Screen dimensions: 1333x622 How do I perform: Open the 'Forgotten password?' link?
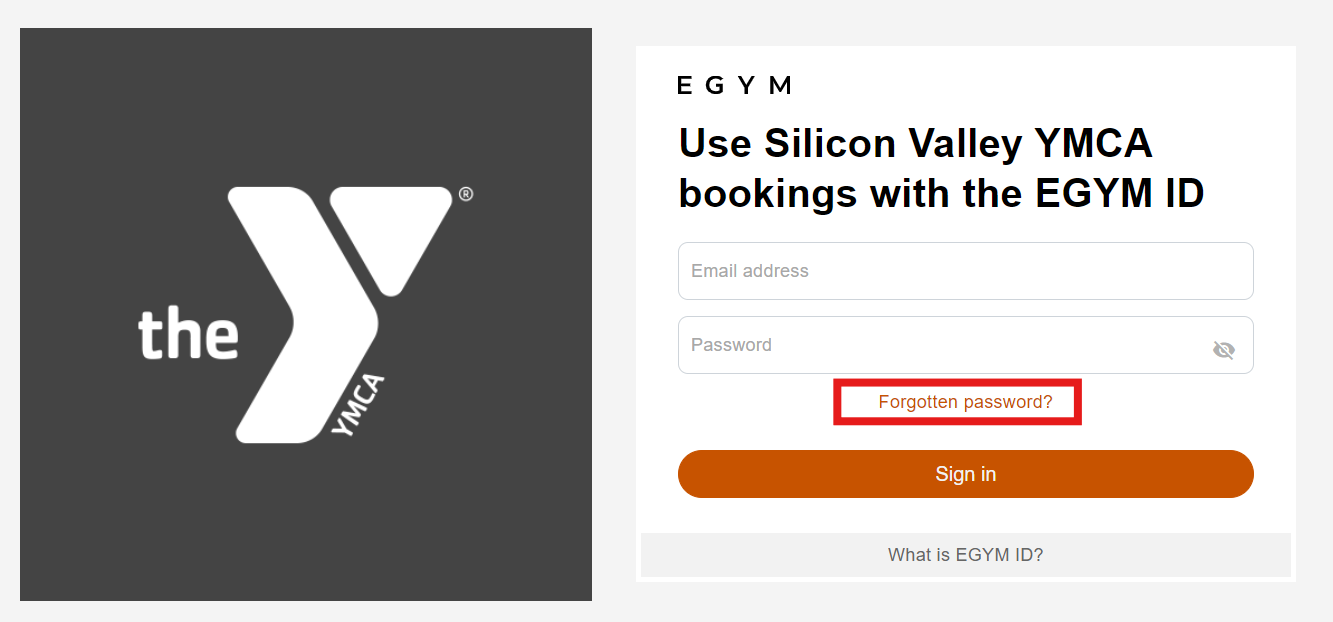(x=965, y=402)
